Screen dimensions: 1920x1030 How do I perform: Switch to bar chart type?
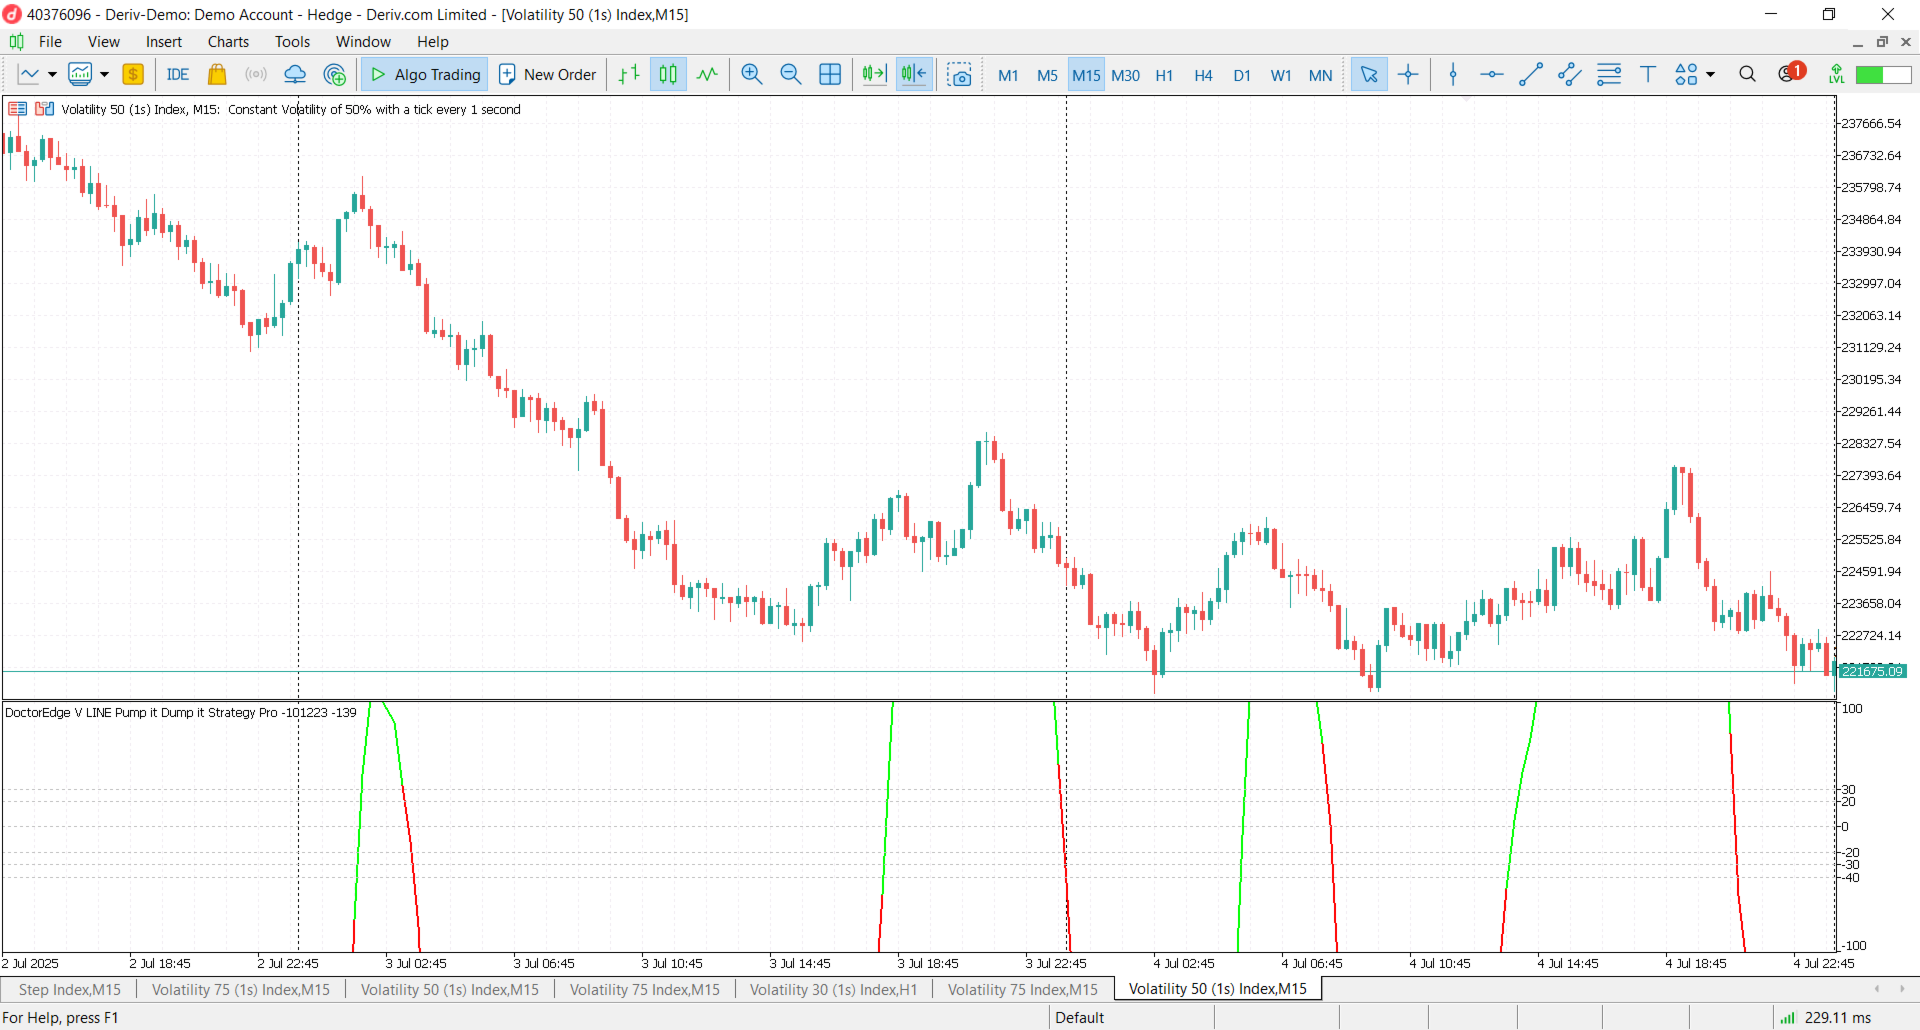point(629,75)
